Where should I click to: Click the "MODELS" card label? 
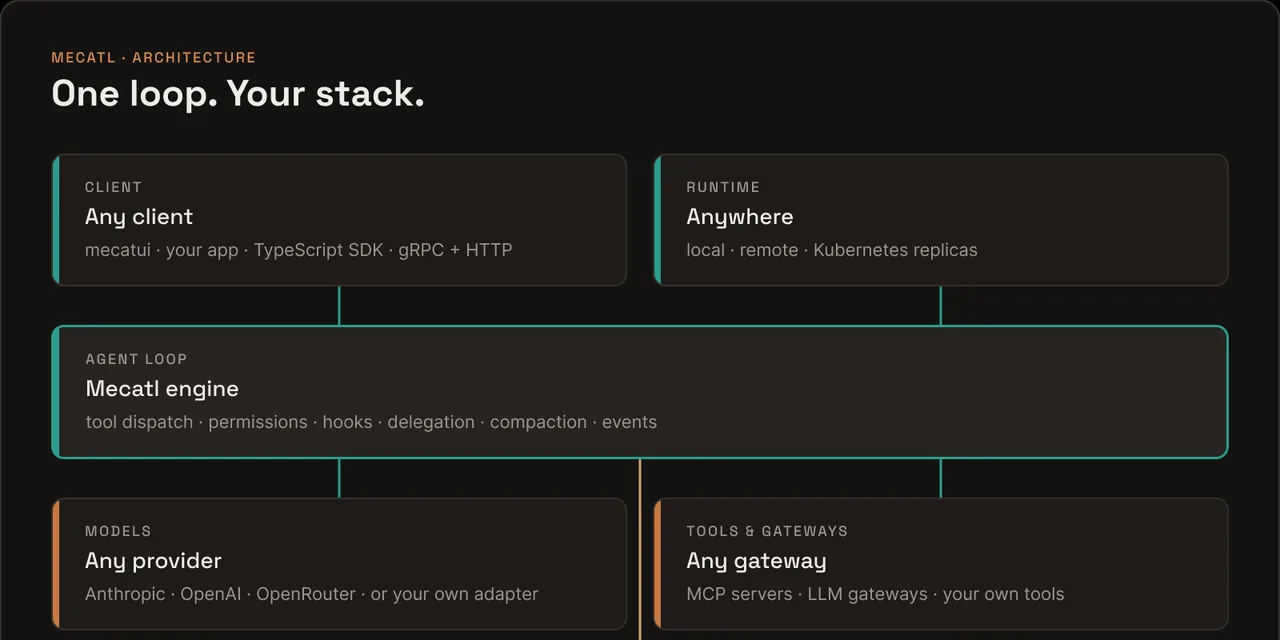[x=119, y=531]
